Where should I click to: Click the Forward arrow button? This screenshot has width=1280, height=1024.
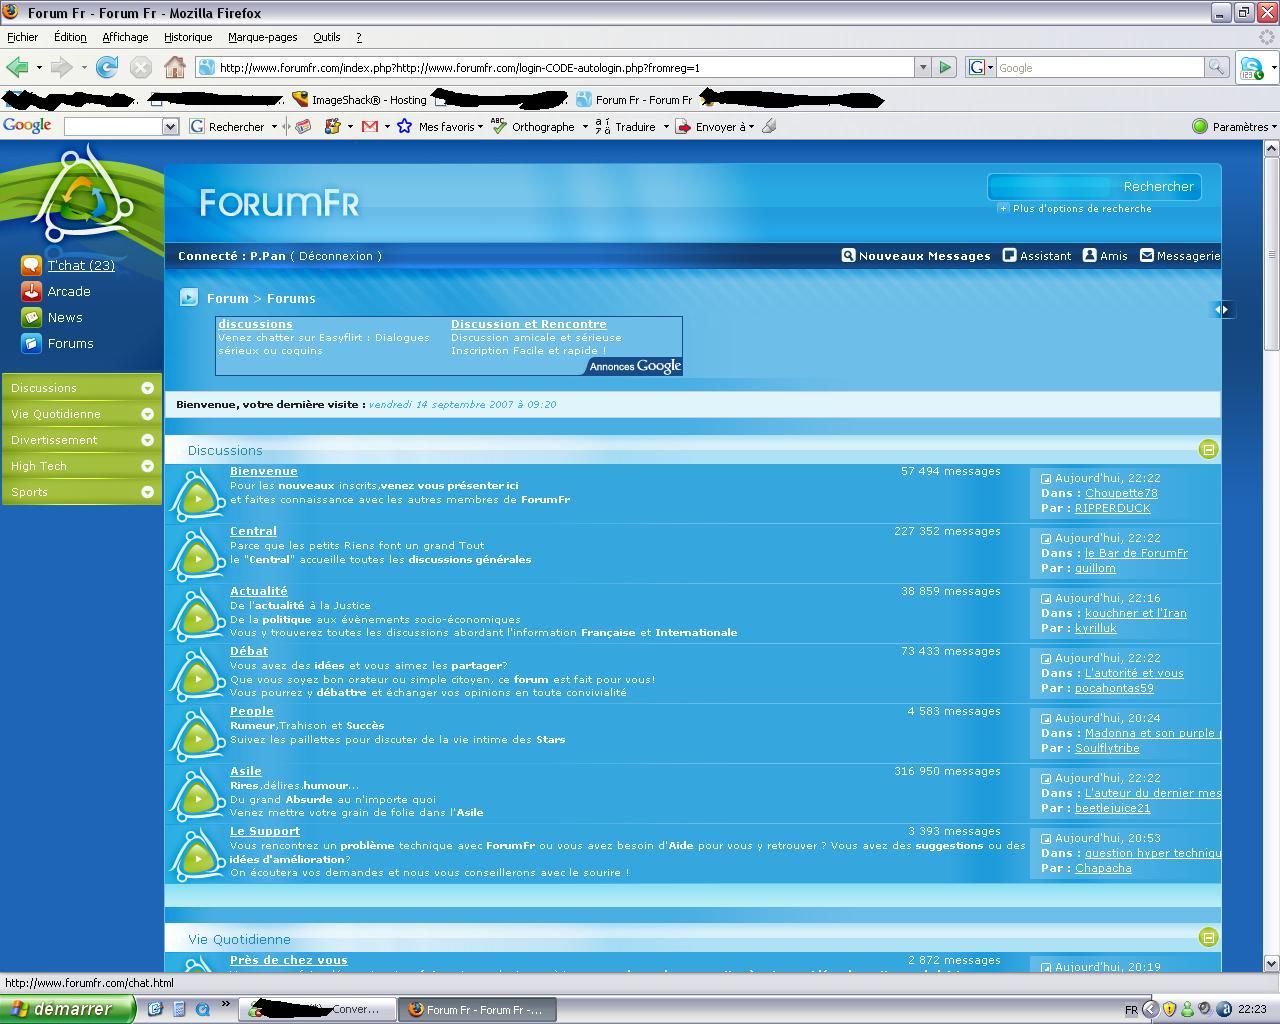point(61,67)
